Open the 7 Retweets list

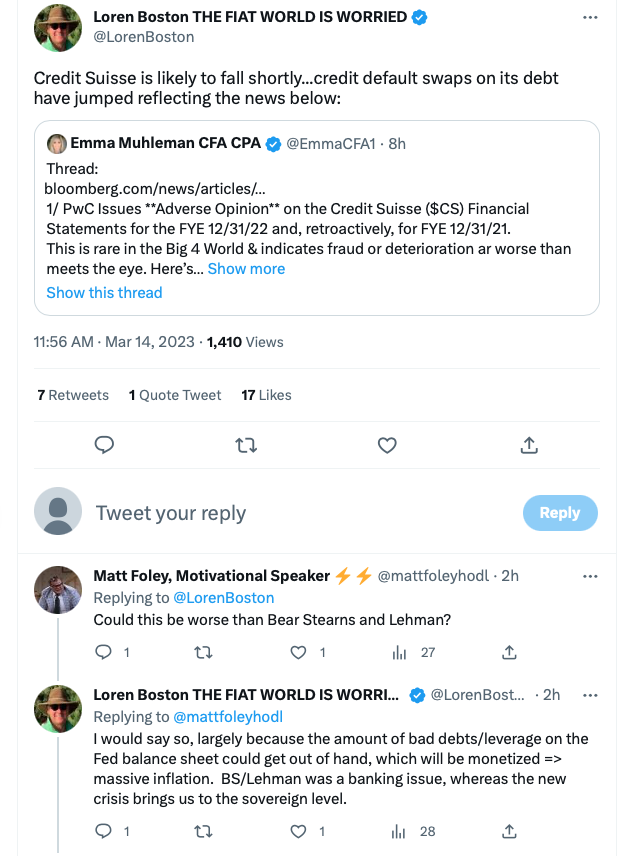pyautogui.click(x=73, y=395)
